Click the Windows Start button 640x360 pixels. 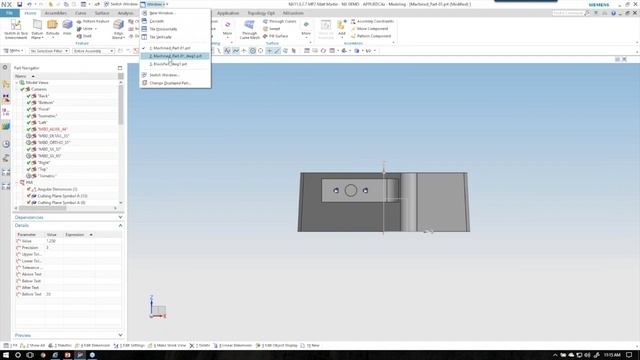[5, 355]
